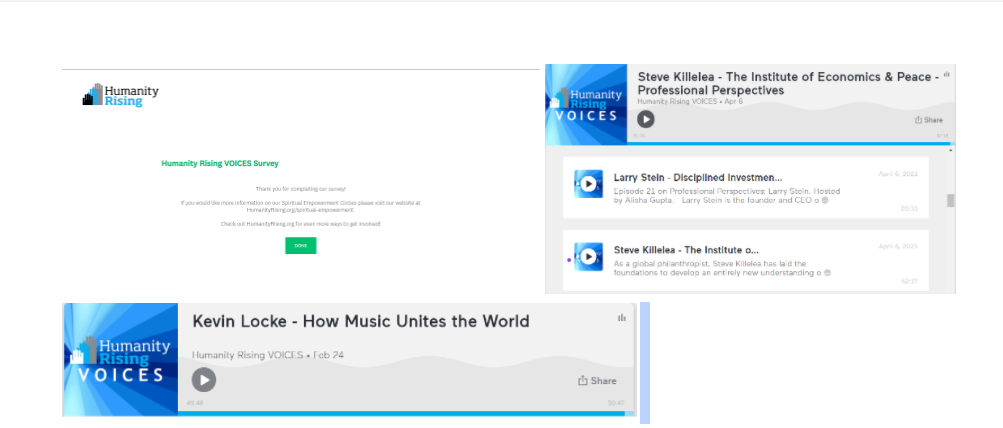Viewport: 1003px width, 428px height.
Task: Click Thank you for completing our survey text
Action: tap(301, 189)
